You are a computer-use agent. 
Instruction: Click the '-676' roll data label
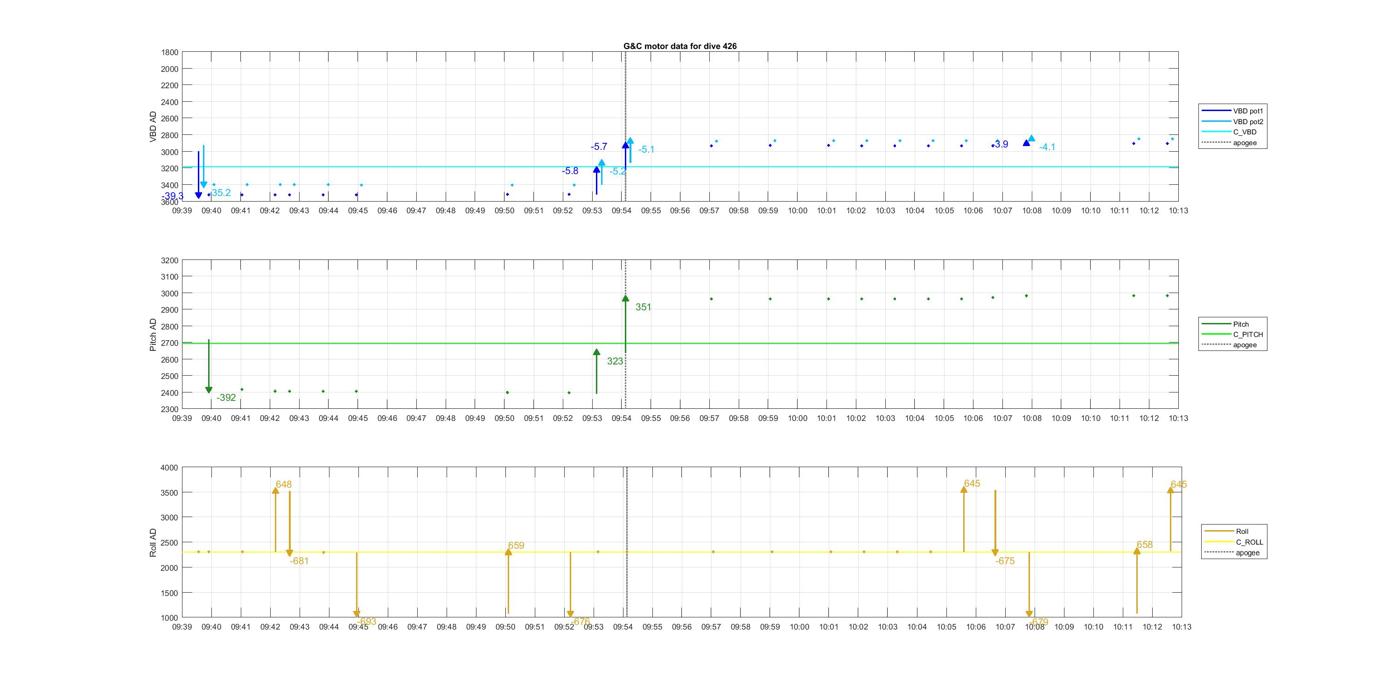click(x=580, y=621)
